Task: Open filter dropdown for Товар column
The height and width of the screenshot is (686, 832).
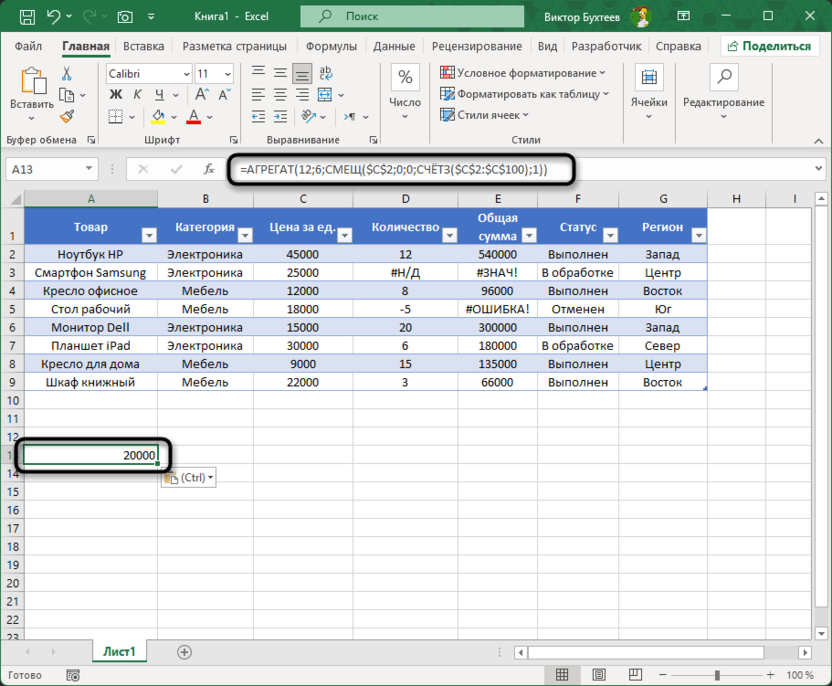Action: [149, 235]
